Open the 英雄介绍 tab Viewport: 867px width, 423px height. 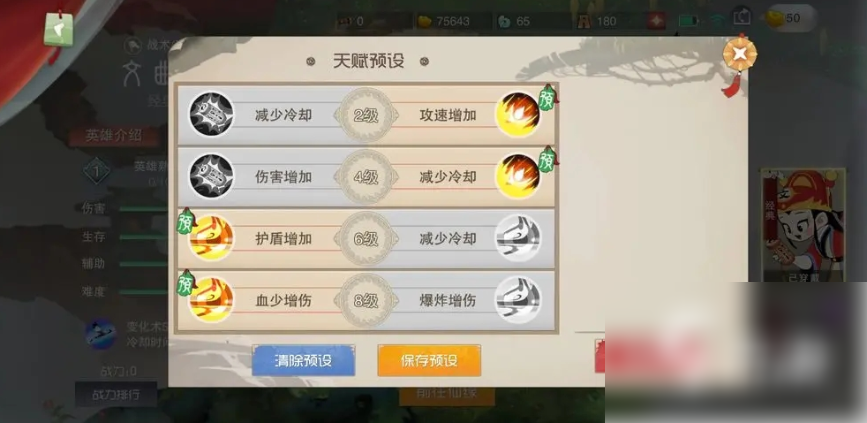113,135
